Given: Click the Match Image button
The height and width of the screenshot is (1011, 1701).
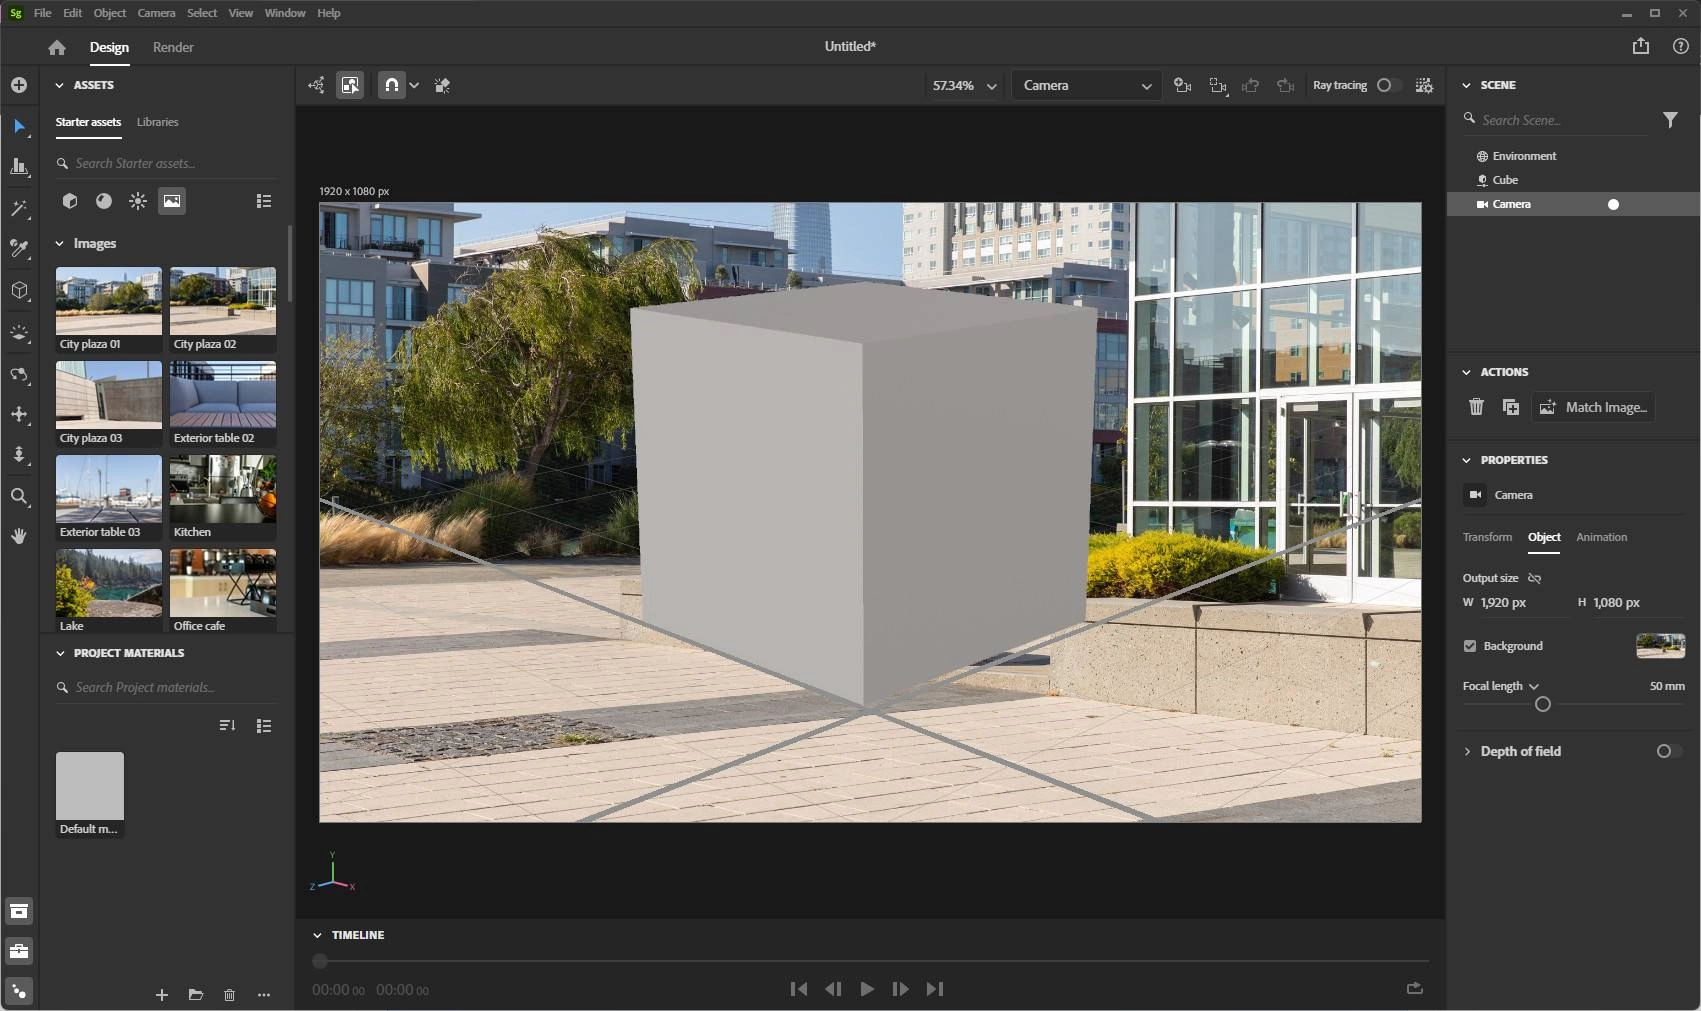Looking at the screenshot, I should [x=1593, y=407].
